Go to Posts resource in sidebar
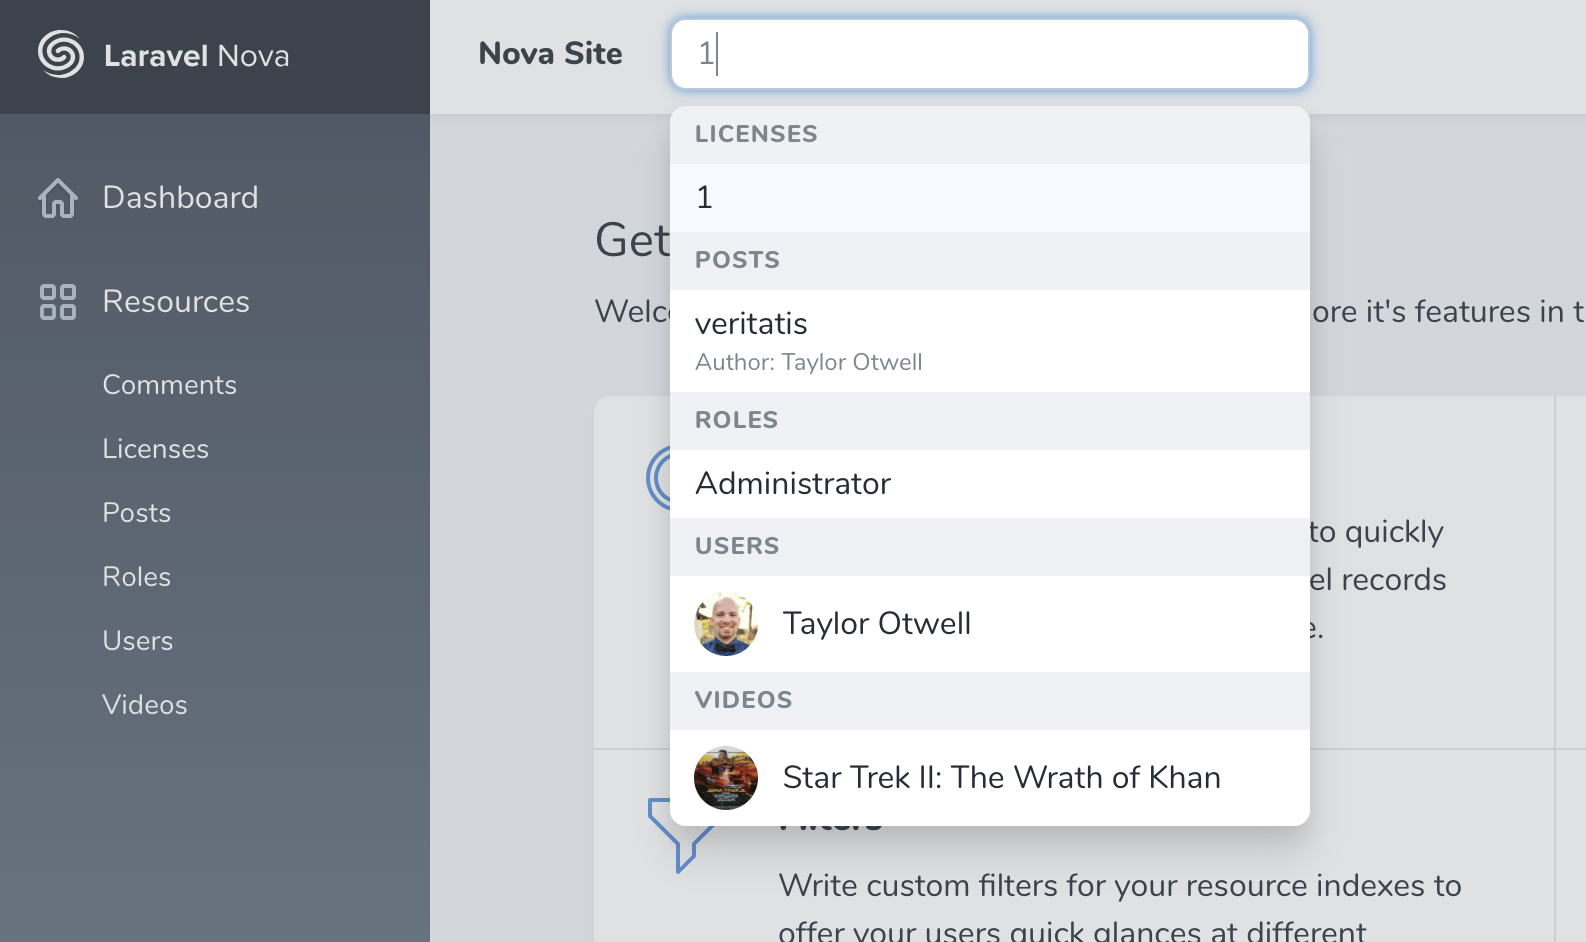The width and height of the screenshot is (1586, 942). [x=137, y=513]
